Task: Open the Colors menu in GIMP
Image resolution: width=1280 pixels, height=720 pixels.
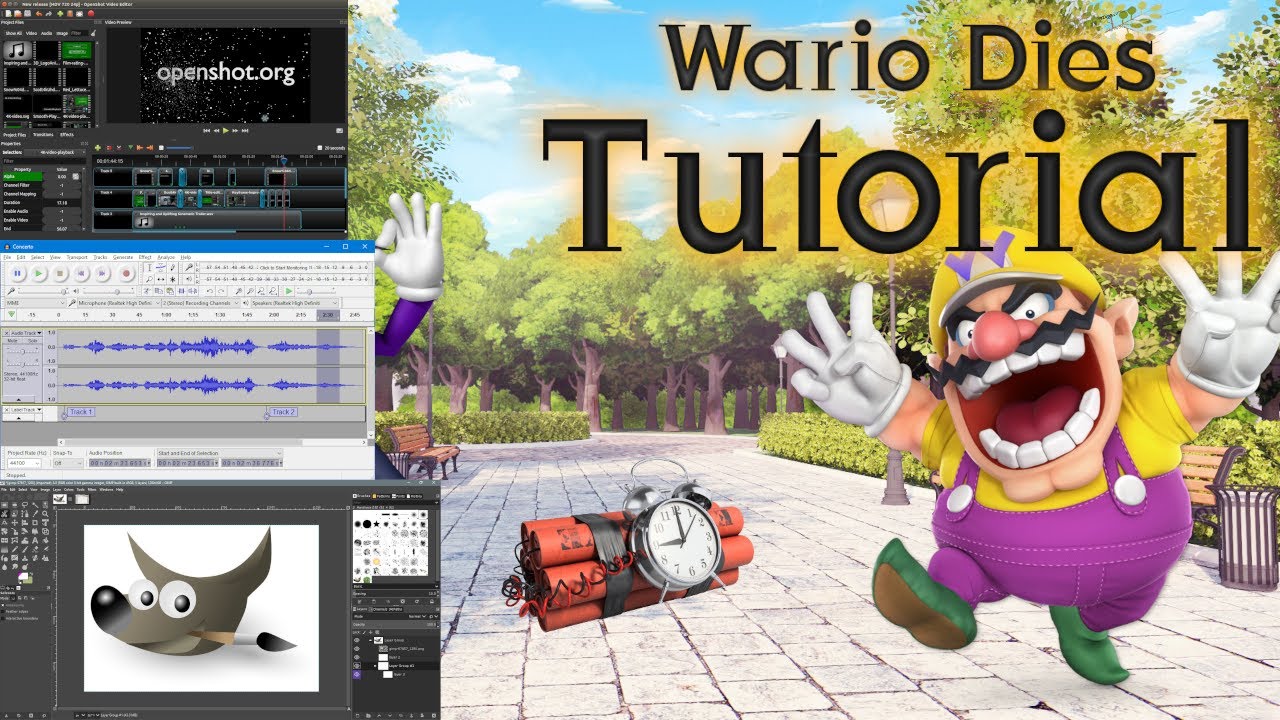Action: pyautogui.click(x=69, y=490)
